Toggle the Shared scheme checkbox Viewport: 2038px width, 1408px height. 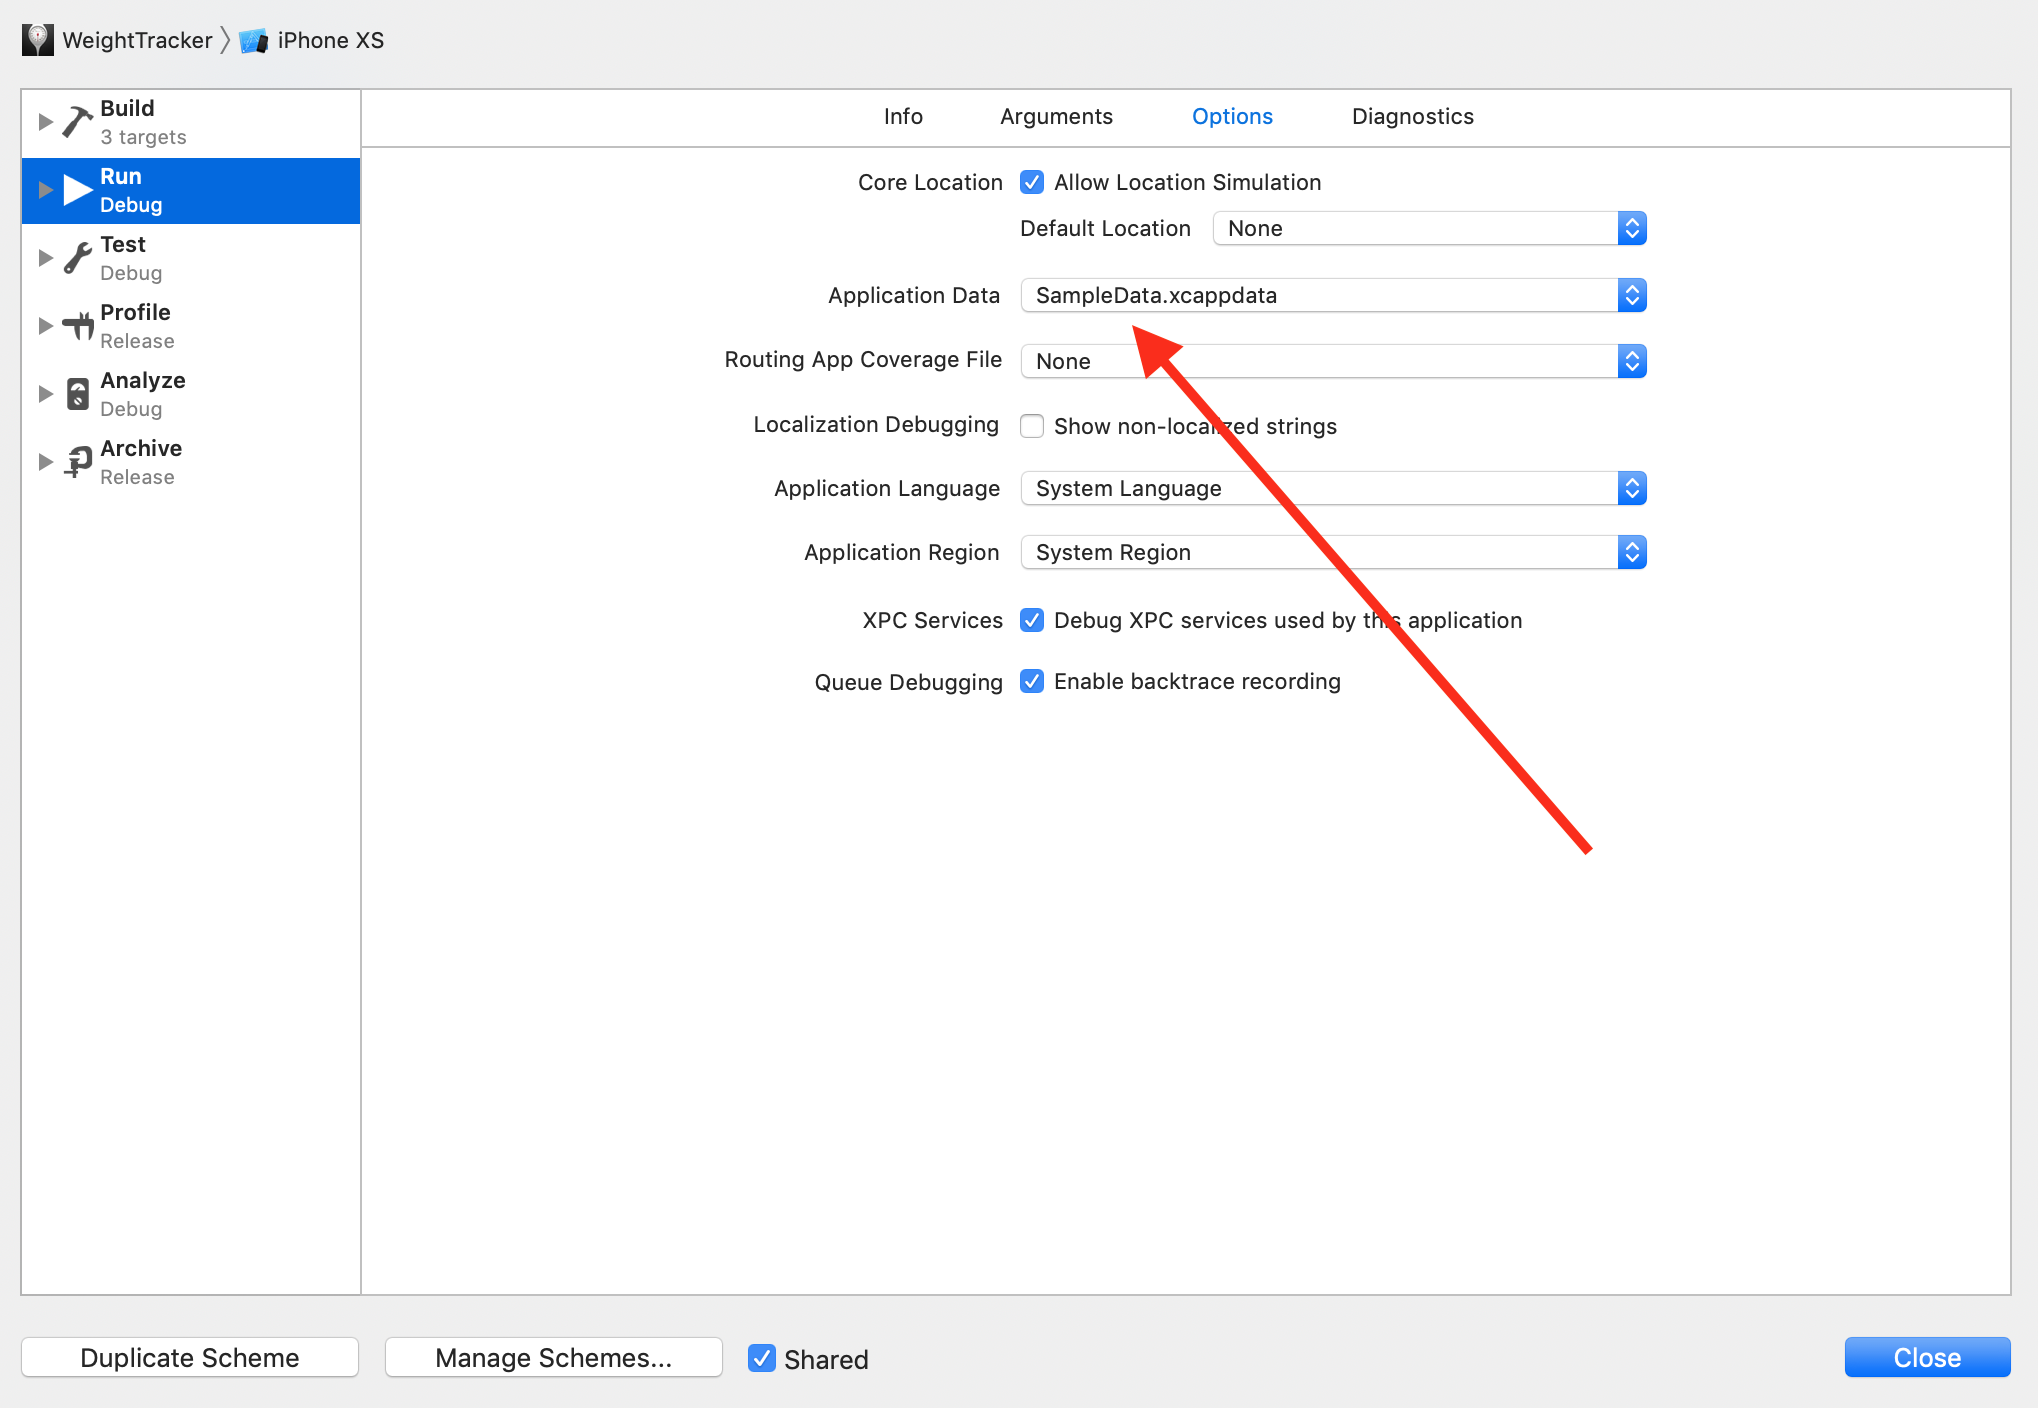tap(762, 1358)
